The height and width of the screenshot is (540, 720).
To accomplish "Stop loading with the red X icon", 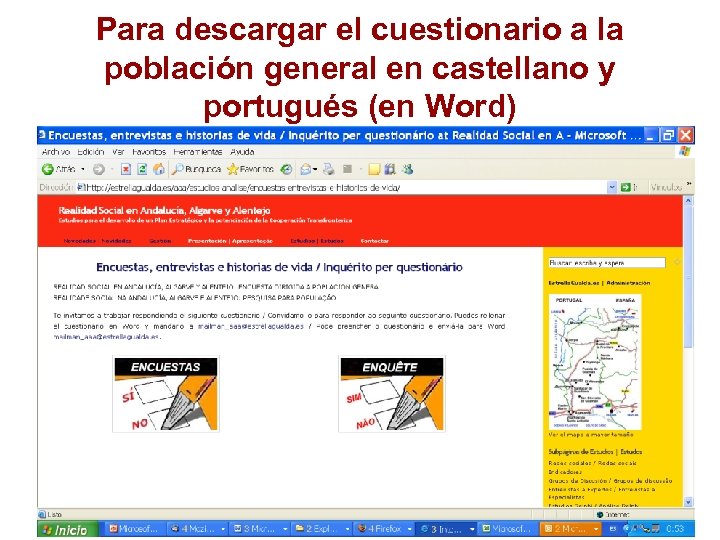I will [x=125, y=169].
